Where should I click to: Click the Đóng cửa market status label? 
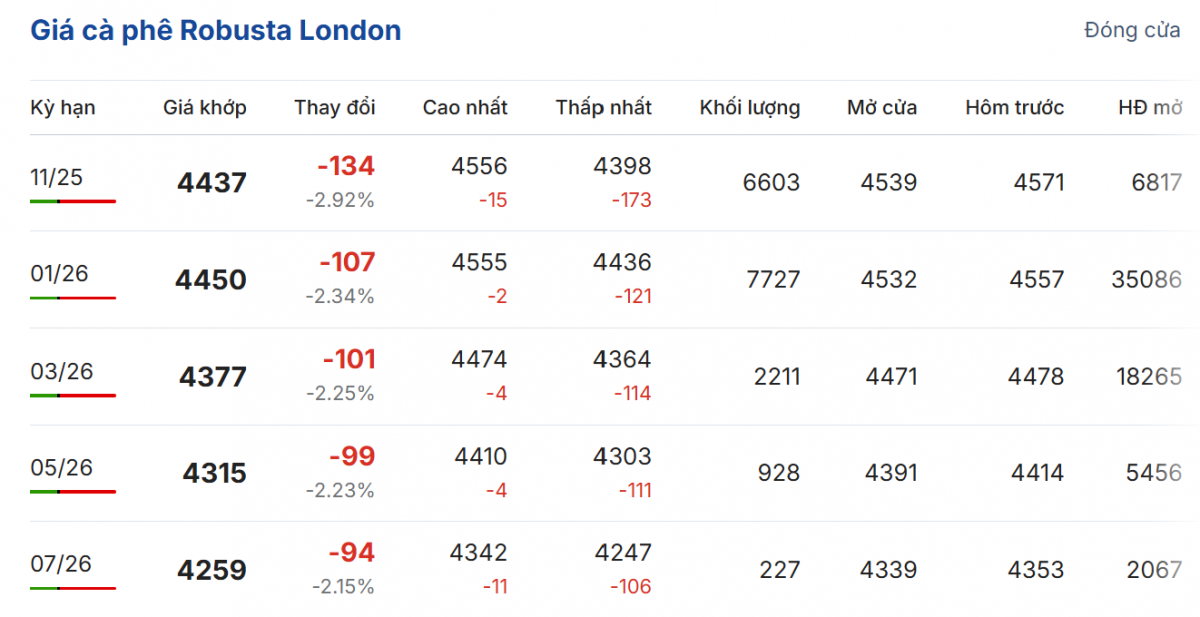click(x=1131, y=31)
